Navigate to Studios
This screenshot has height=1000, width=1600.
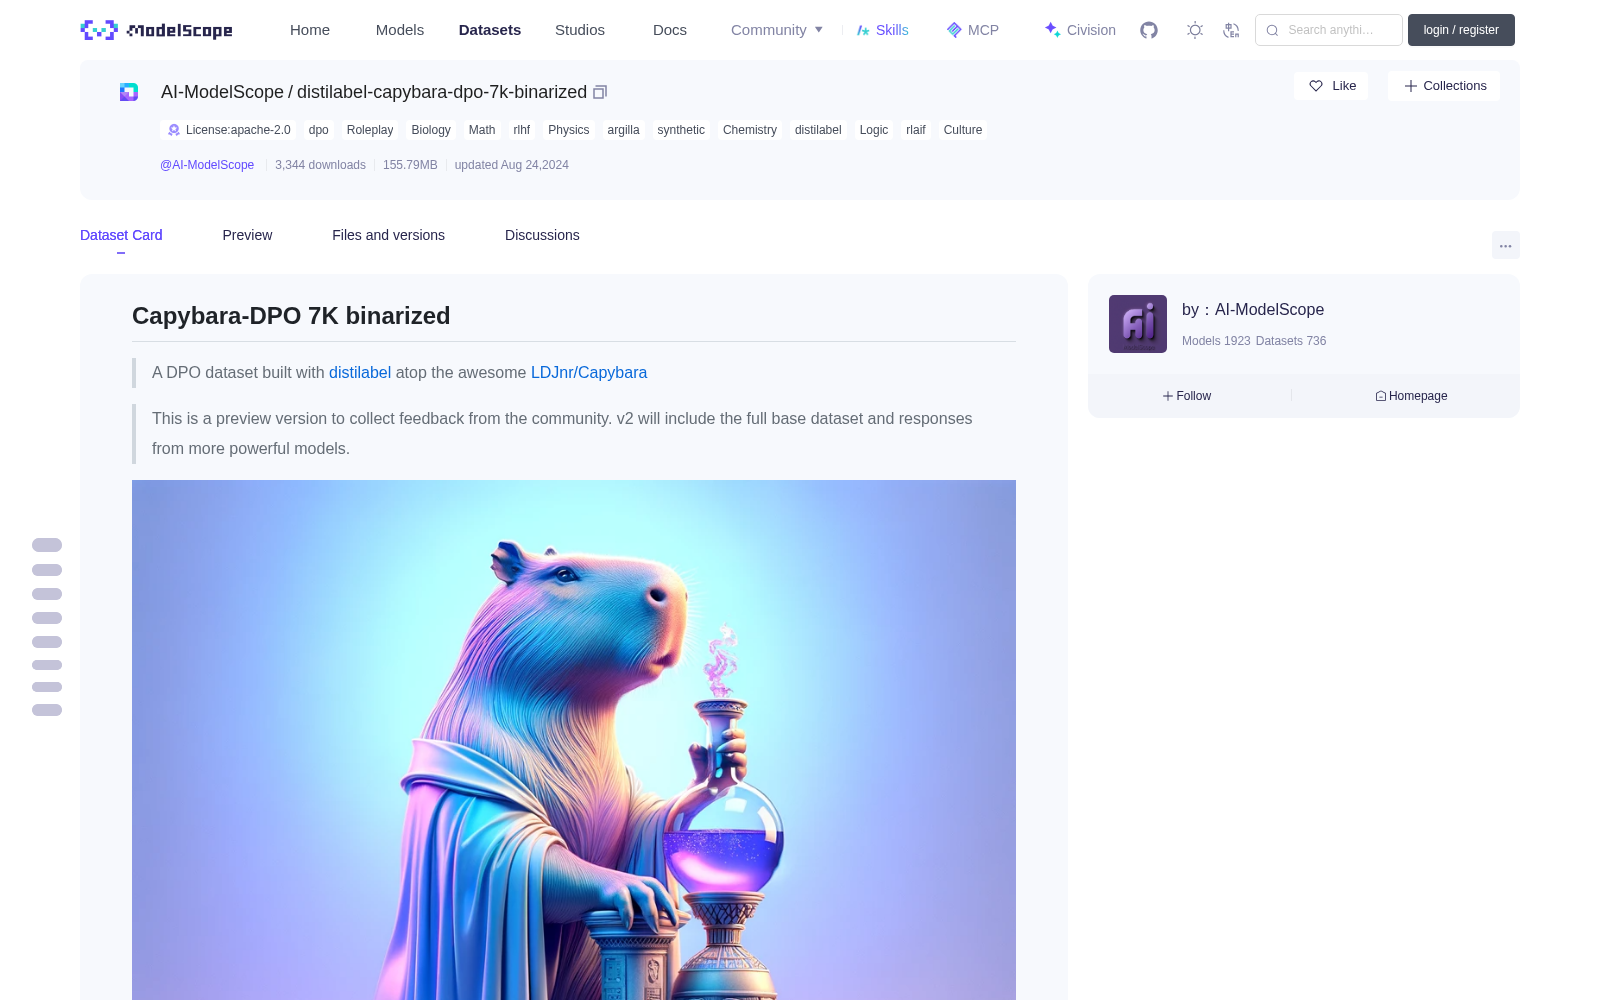click(580, 30)
